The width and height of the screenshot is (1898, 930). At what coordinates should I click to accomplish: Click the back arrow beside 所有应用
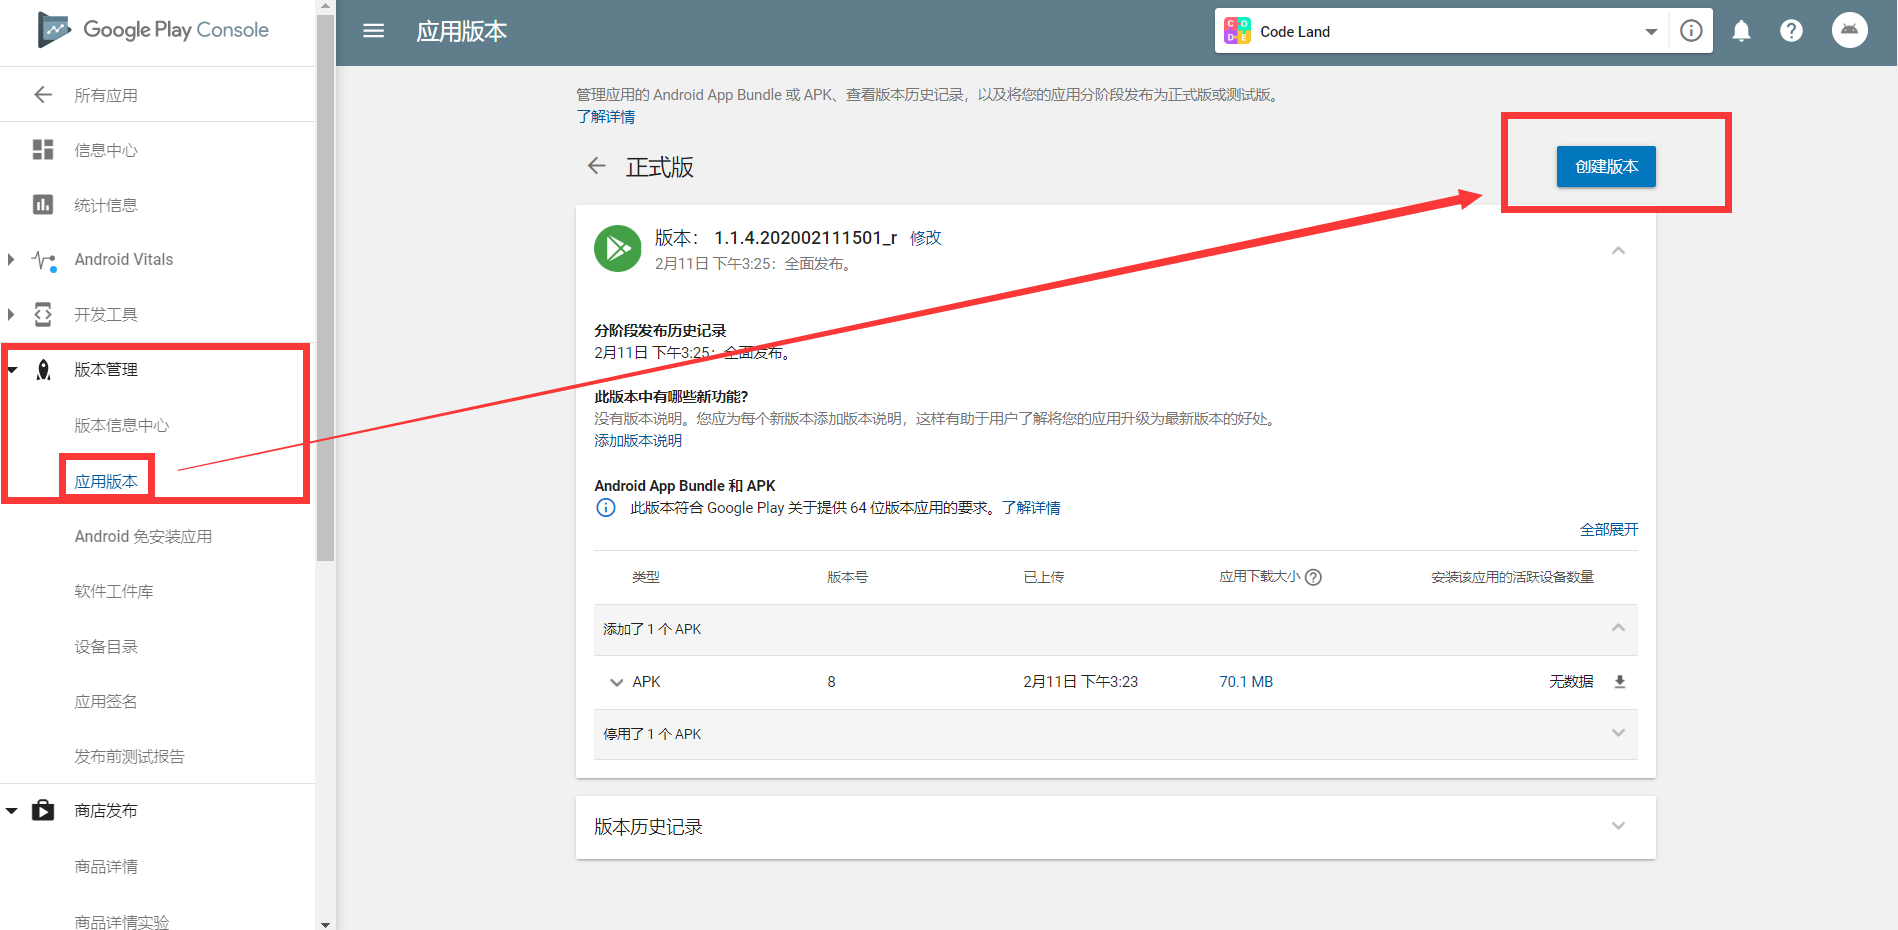(x=43, y=95)
